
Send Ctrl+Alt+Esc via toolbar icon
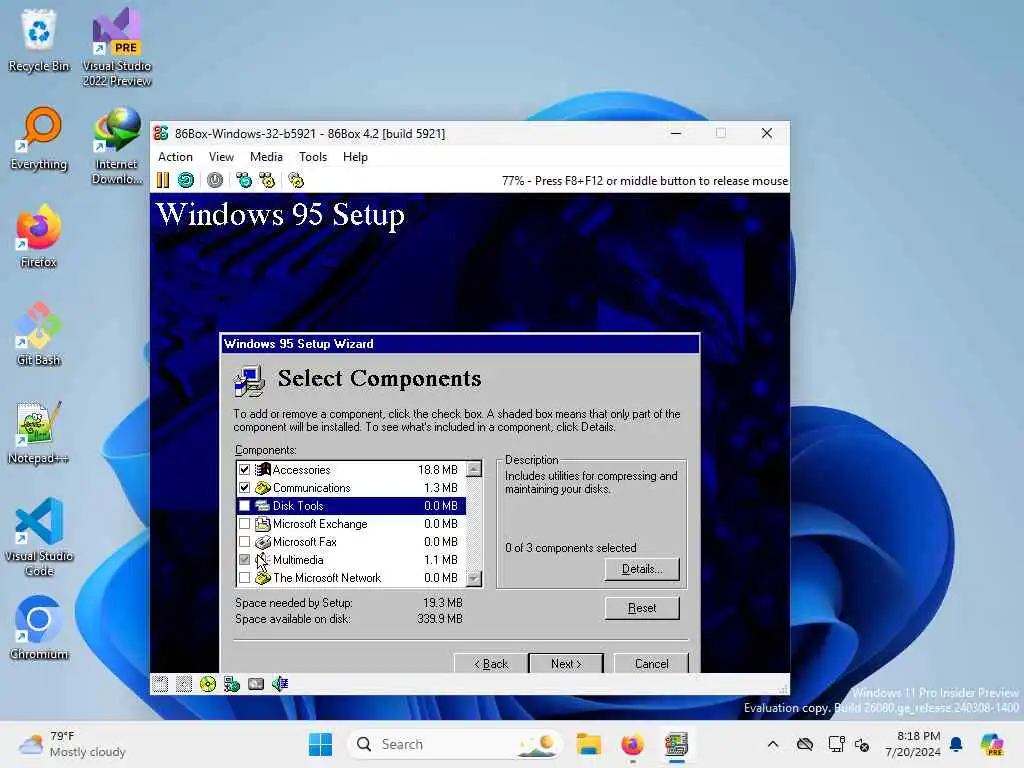pos(267,180)
